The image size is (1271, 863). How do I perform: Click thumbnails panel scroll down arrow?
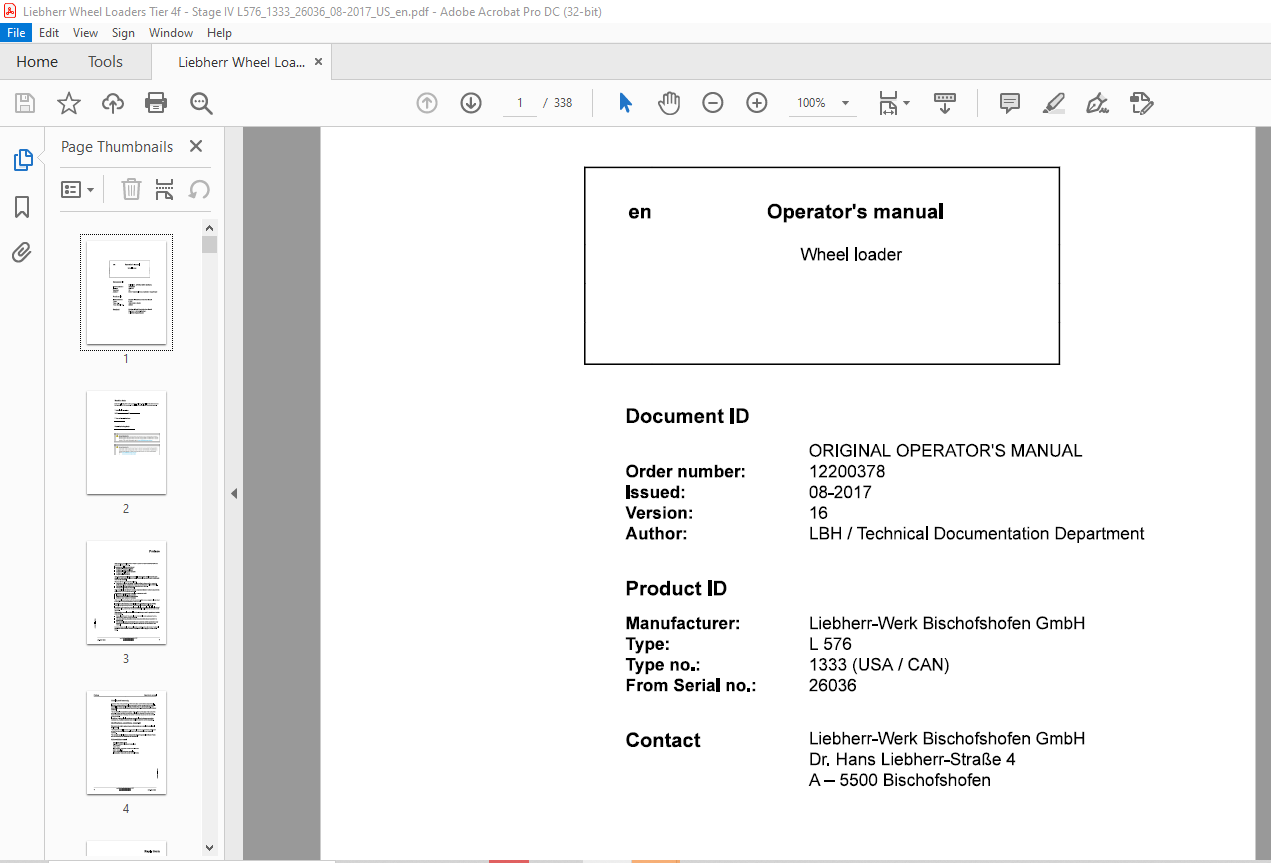(209, 847)
